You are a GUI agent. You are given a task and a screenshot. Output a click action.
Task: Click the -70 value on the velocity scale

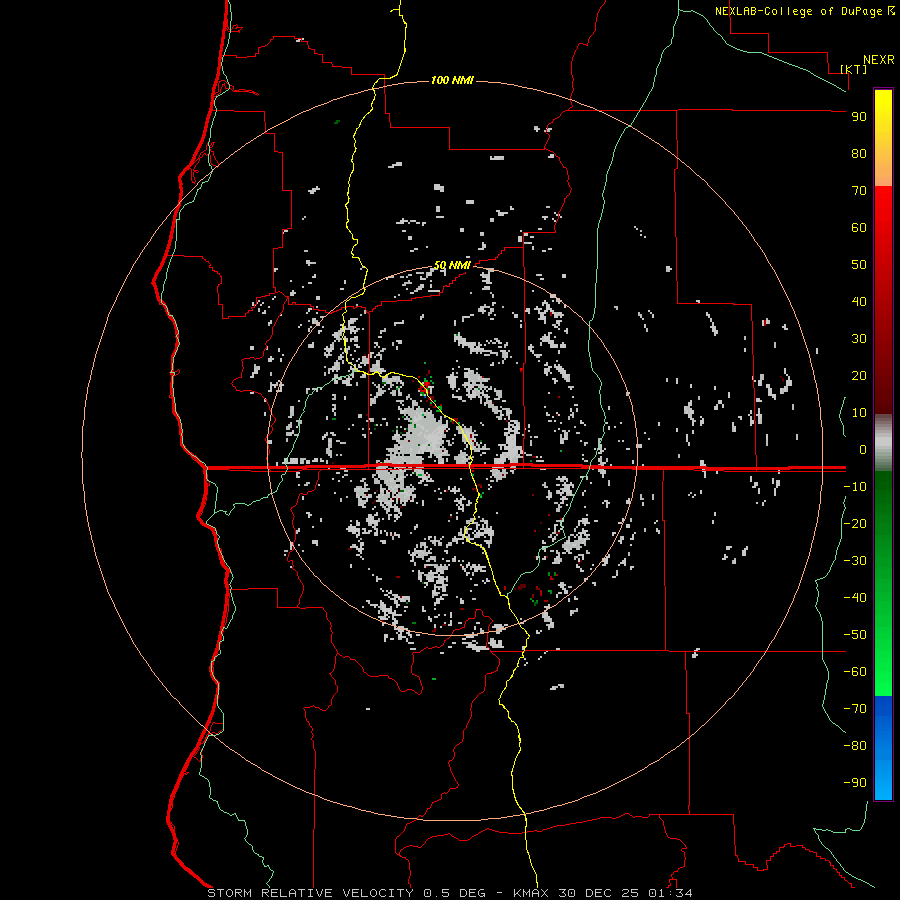tap(855, 709)
